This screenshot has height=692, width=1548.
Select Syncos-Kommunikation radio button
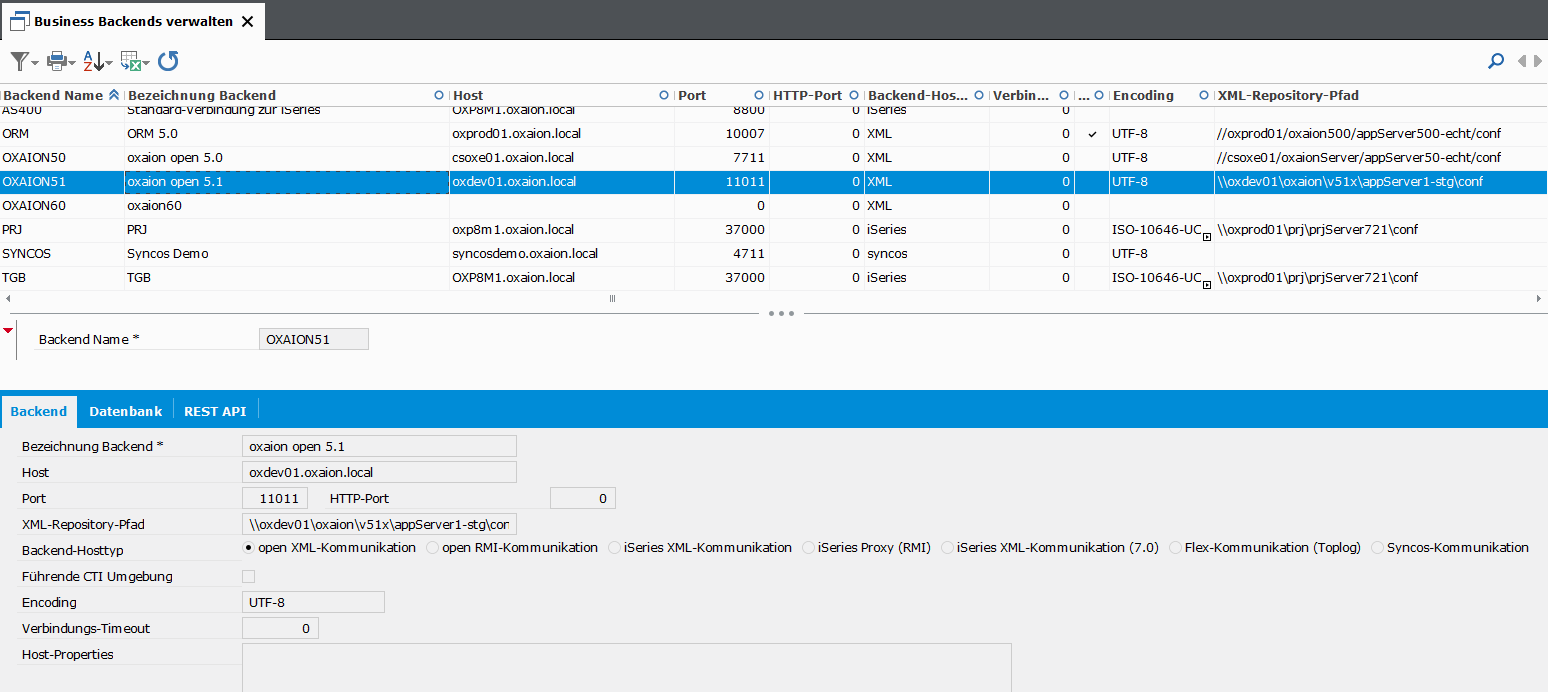1378,547
